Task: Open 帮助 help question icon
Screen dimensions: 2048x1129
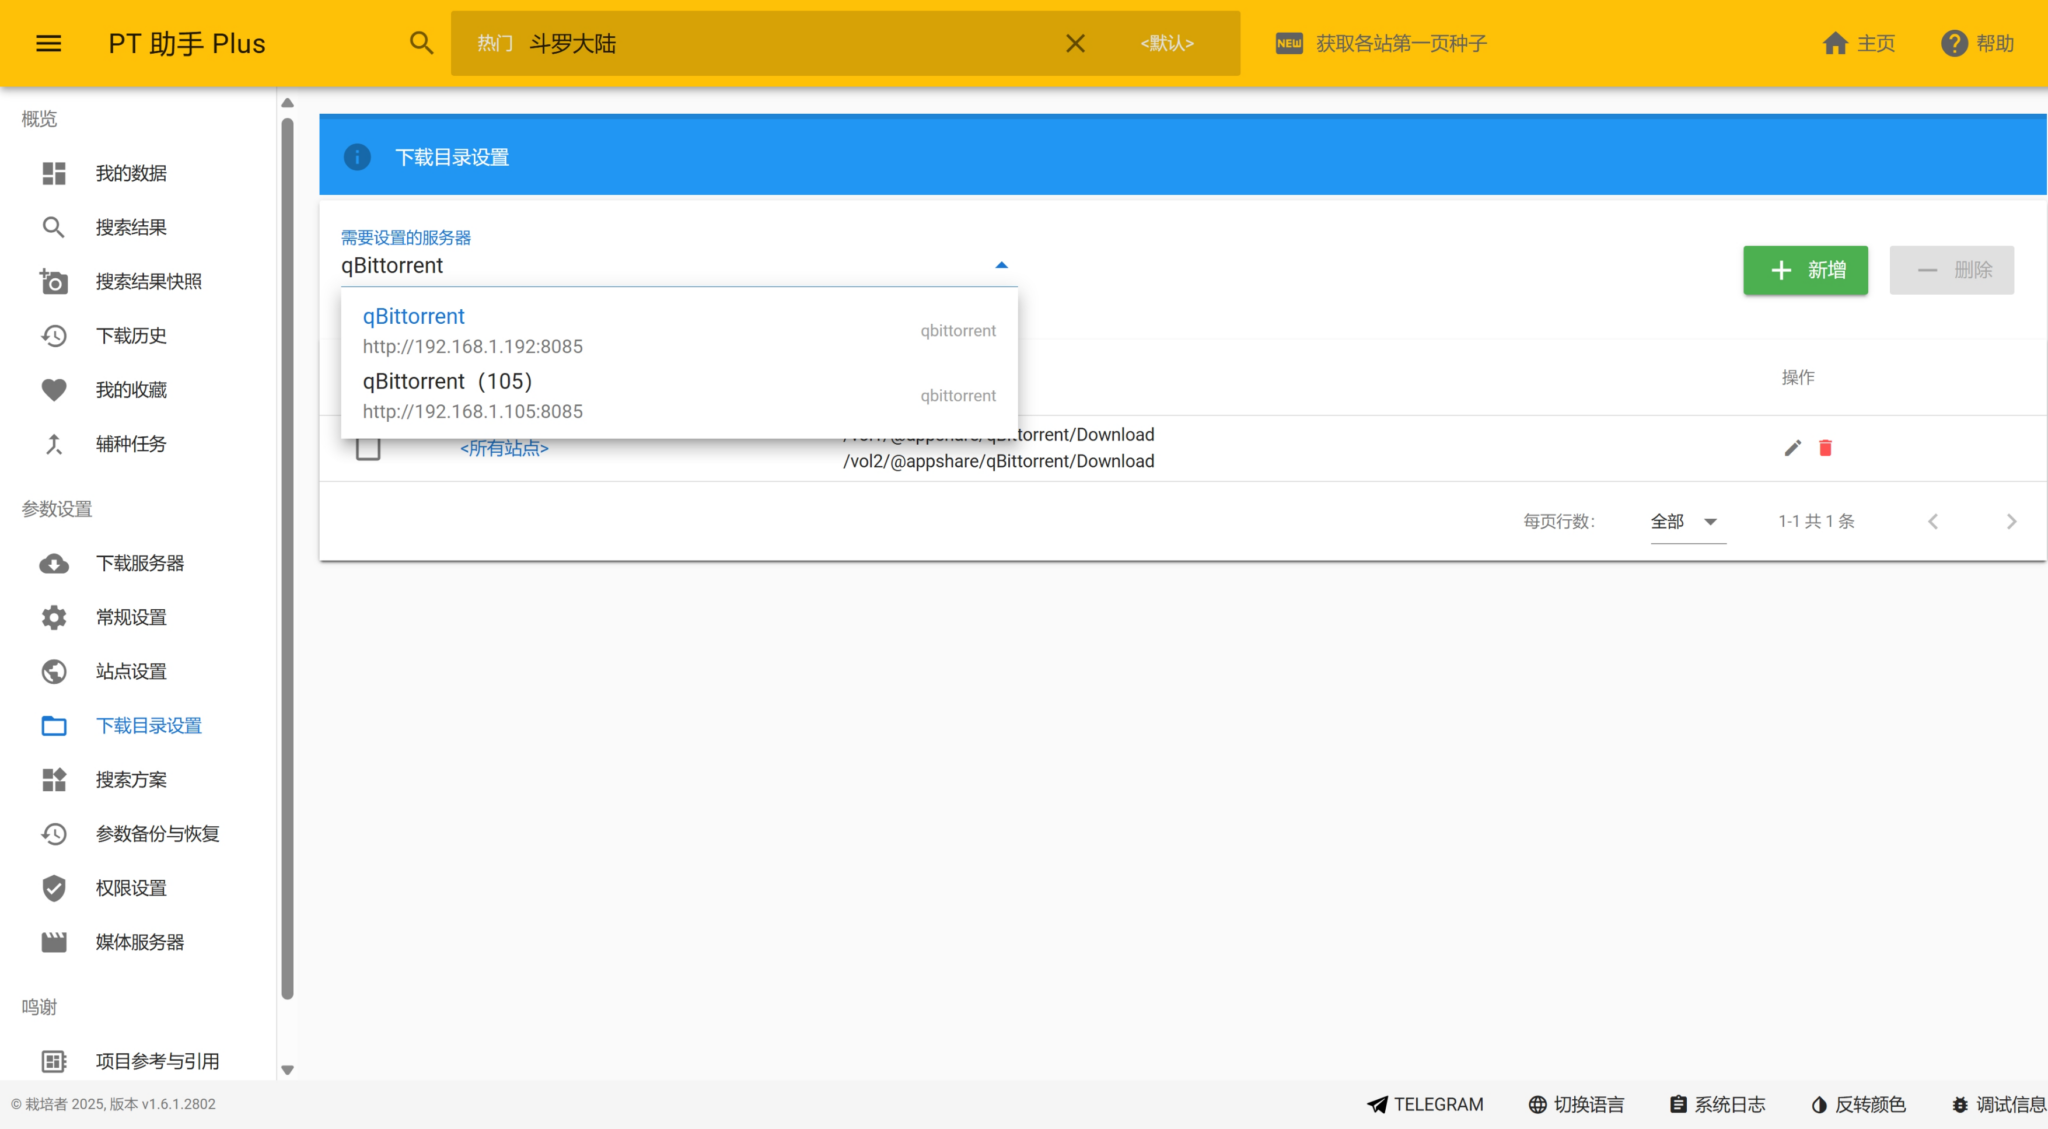Action: (1954, 43)
